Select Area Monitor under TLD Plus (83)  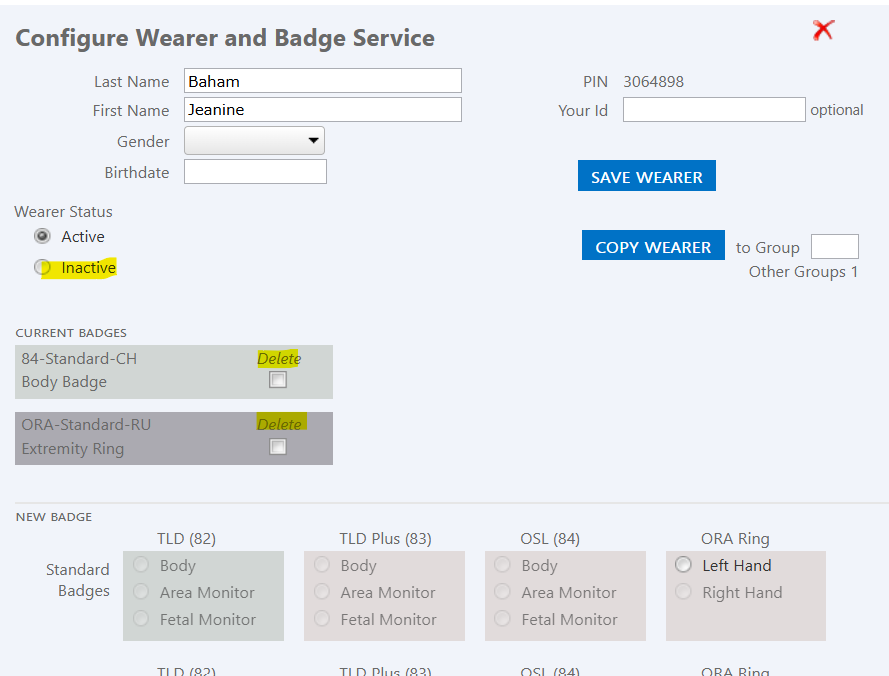pos(321,592)
